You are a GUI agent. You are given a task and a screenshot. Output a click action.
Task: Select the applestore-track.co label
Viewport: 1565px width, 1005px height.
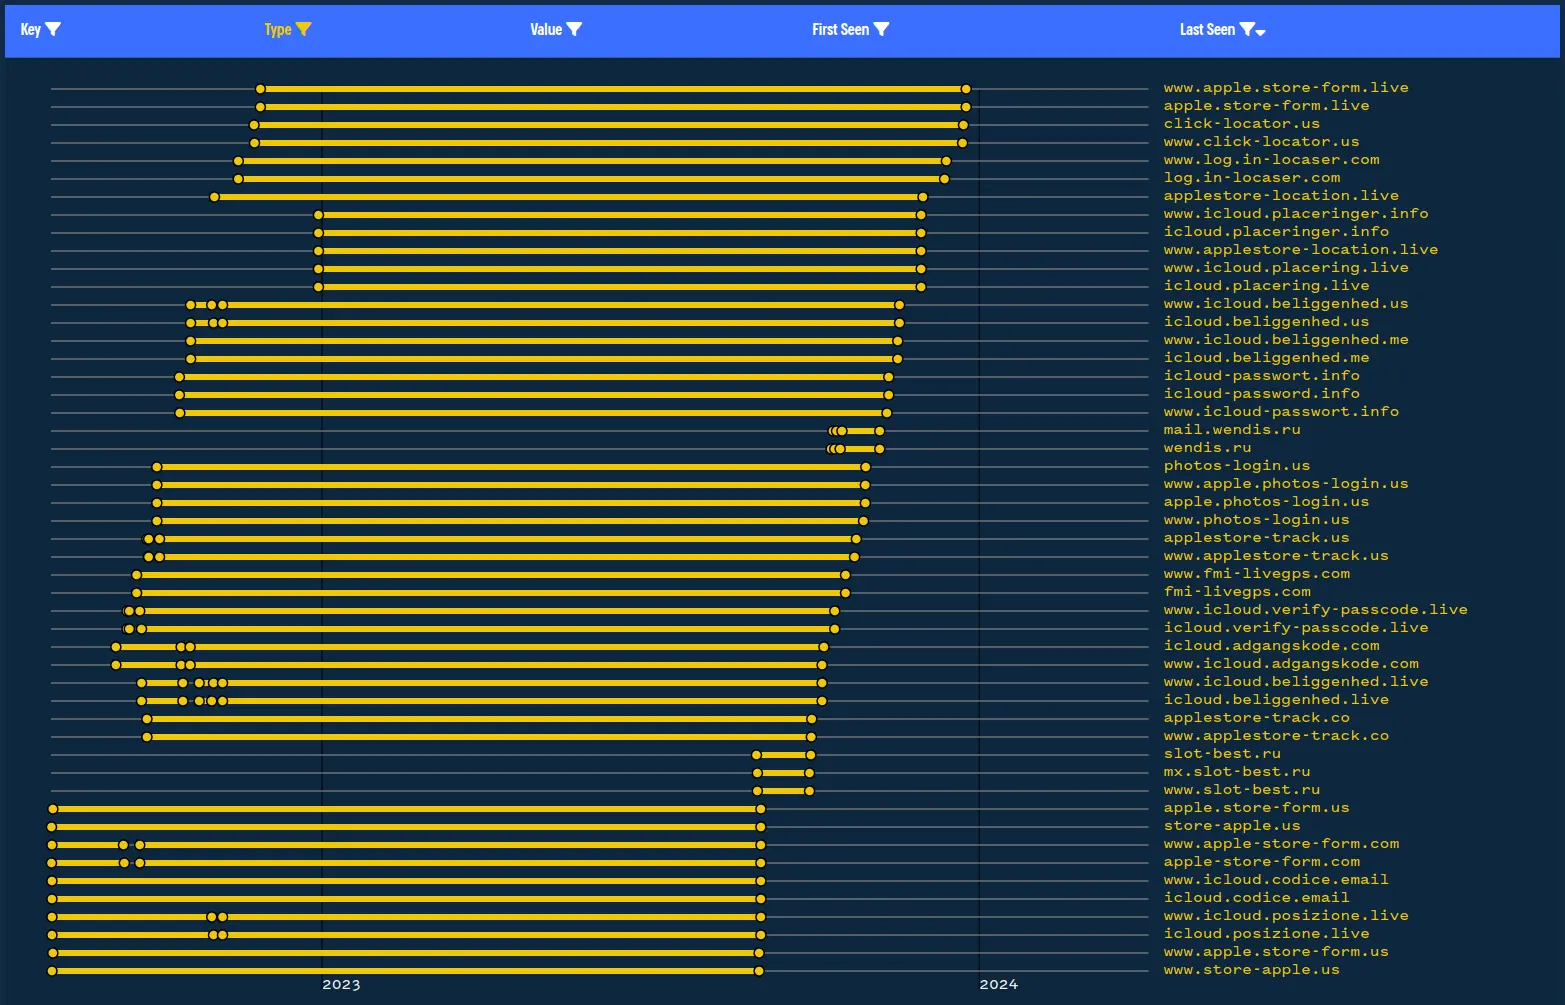click(x=1257, y=718)
